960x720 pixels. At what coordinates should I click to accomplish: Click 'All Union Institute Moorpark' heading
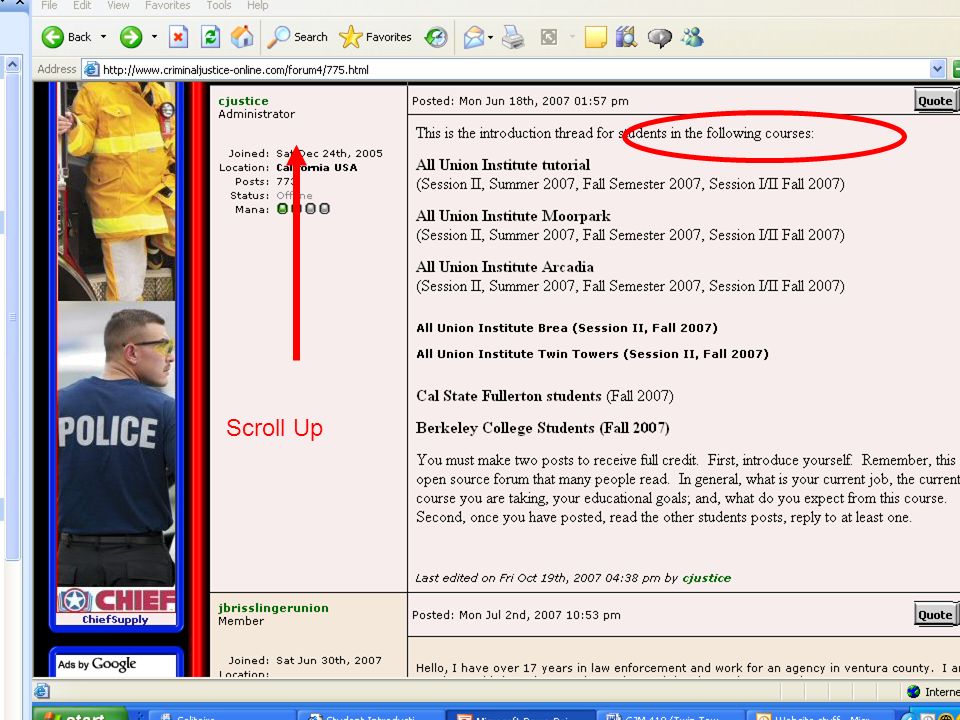[513, 216]
